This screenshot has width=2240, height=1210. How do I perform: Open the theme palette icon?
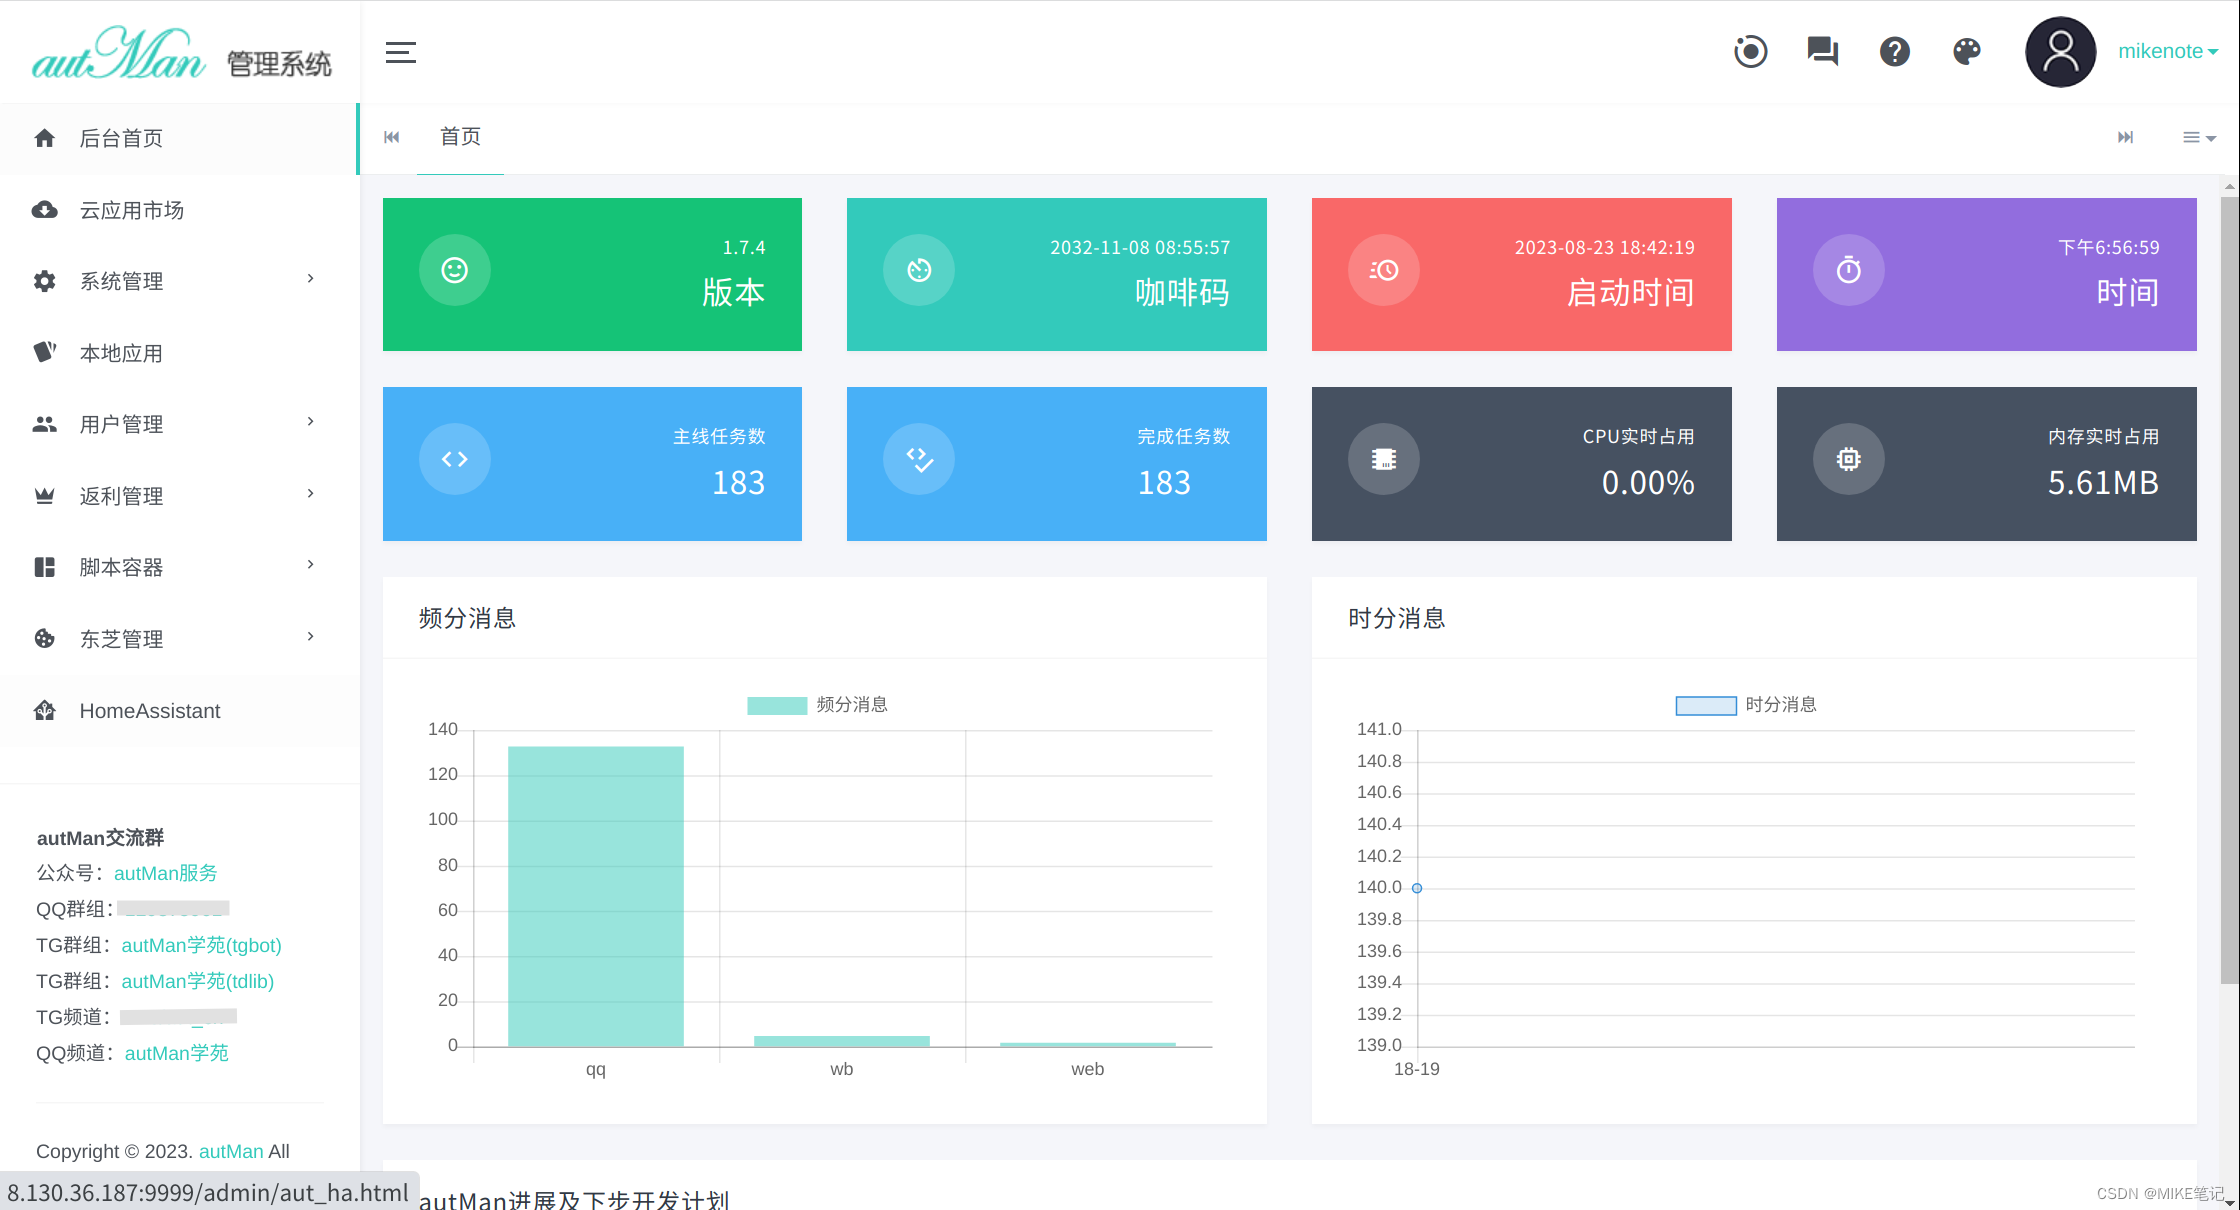pos(1966,51)
